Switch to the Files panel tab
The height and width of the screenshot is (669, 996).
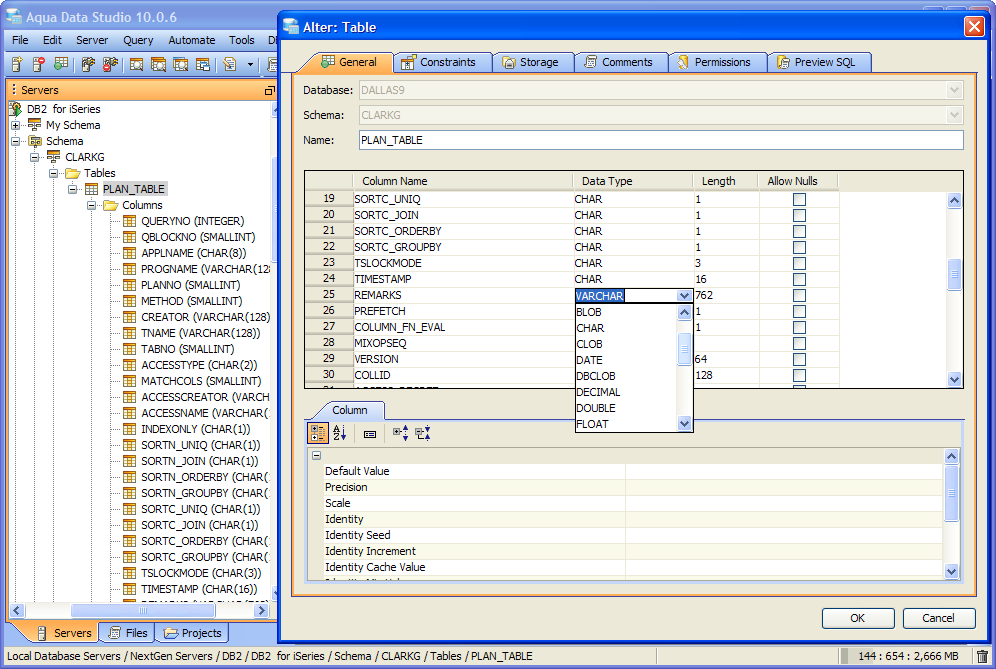tap(128, 633)
